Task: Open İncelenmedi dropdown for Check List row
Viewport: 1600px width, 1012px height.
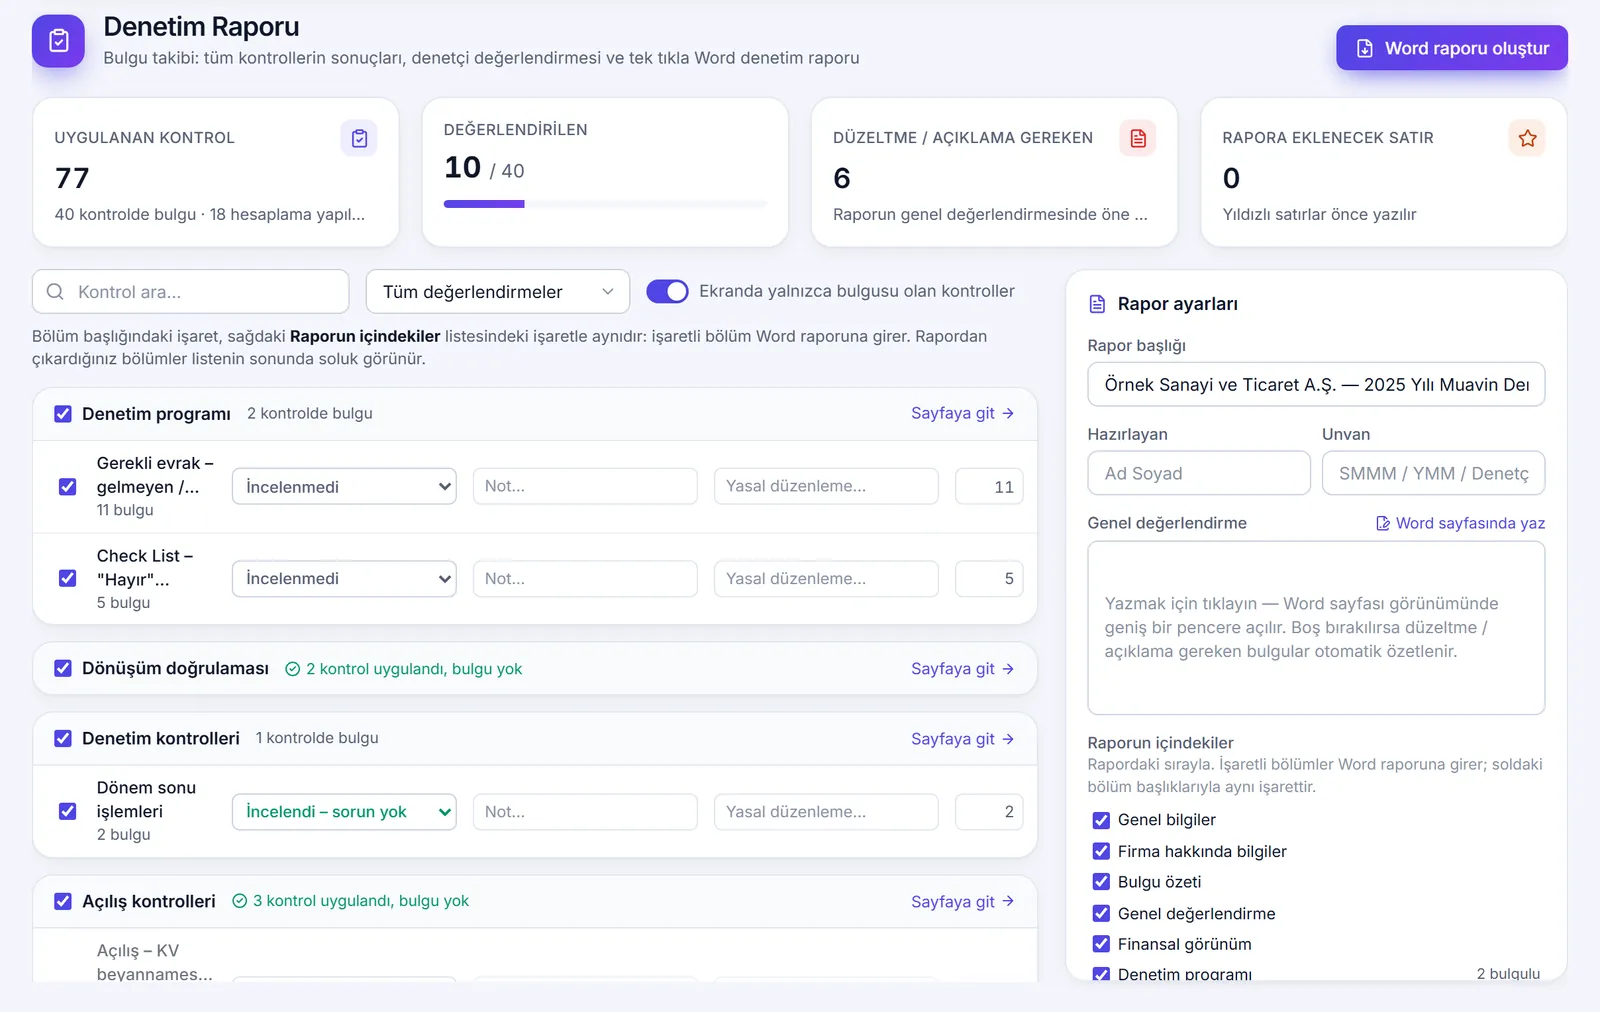Action: pos(344,578)
